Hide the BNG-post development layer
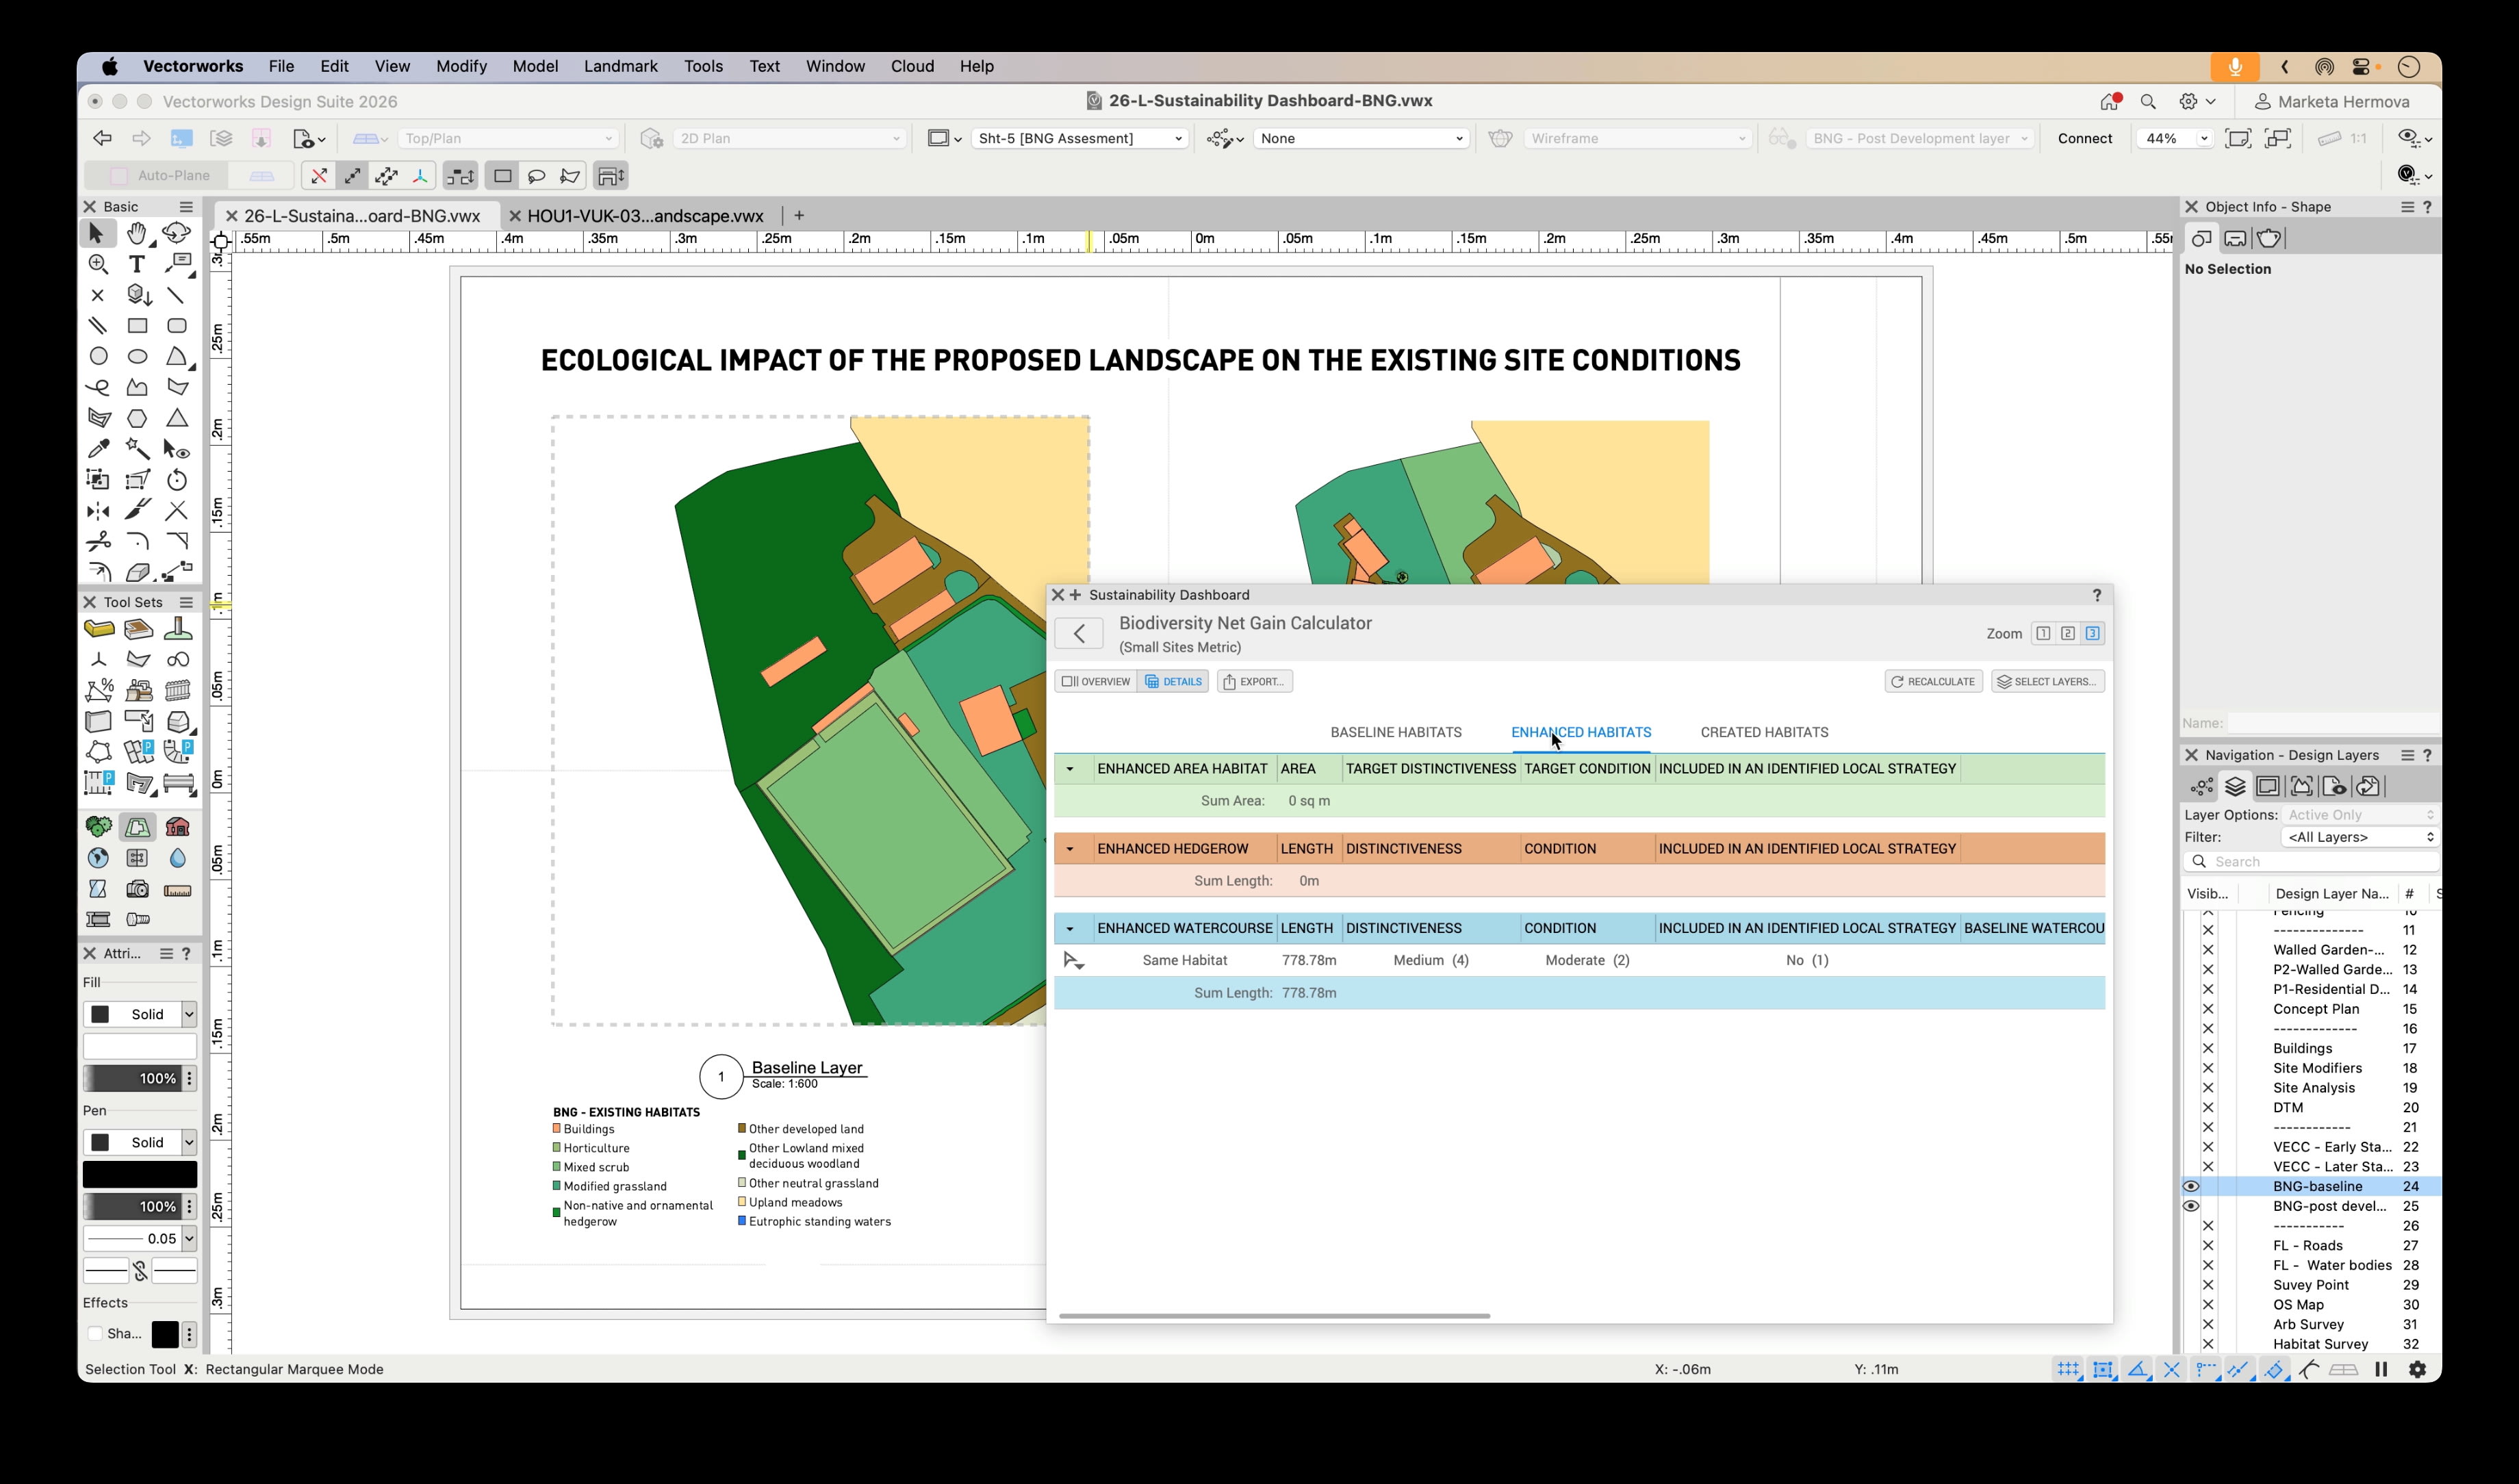 point(2190,1207)
